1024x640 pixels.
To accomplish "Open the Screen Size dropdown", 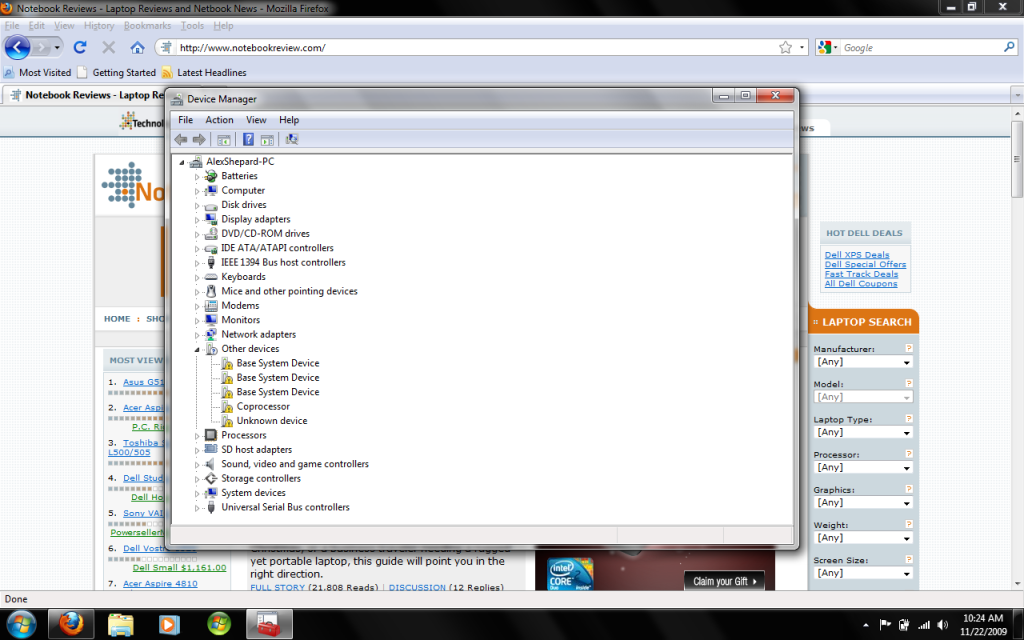I will tap(863, 573).
